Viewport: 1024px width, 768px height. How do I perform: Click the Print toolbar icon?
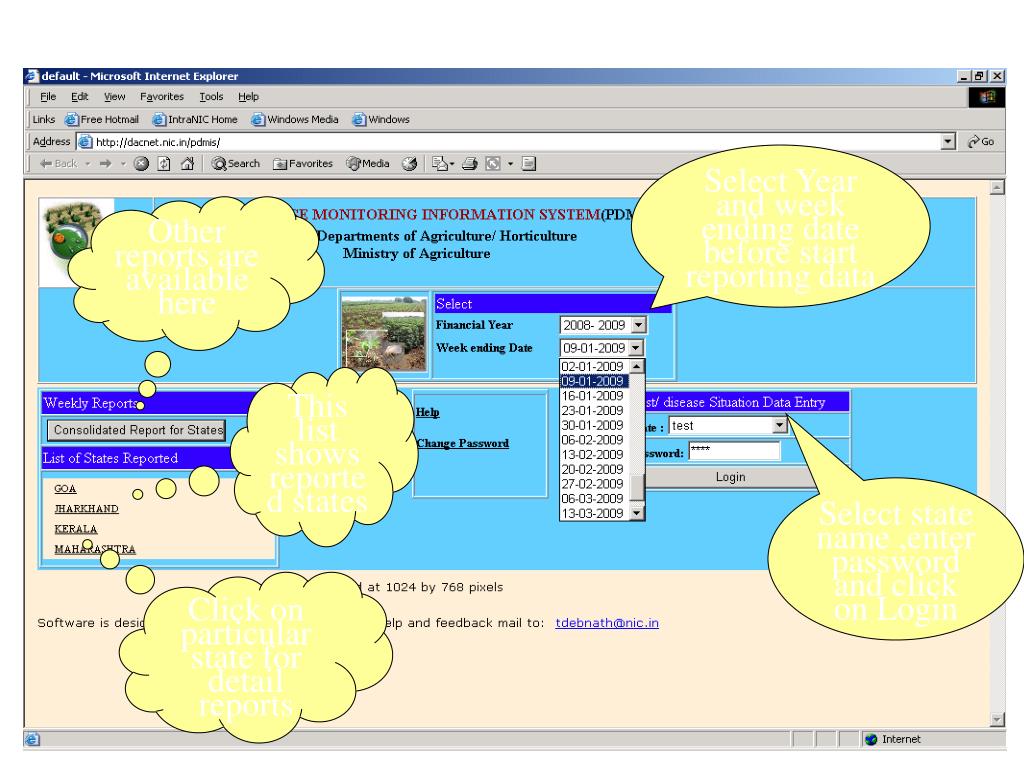point(470,164)
